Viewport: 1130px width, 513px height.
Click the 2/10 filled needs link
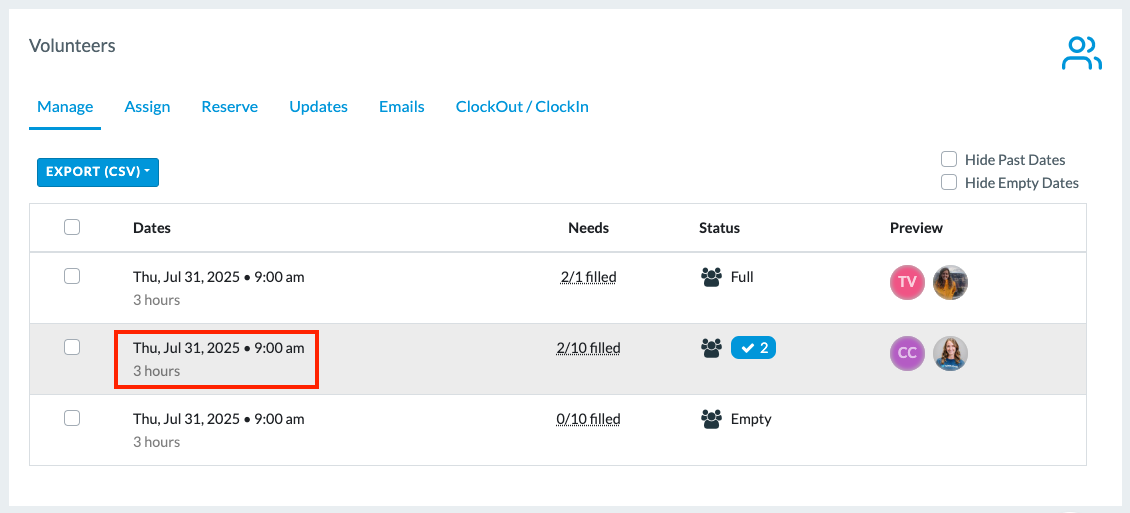pos(589,348)
